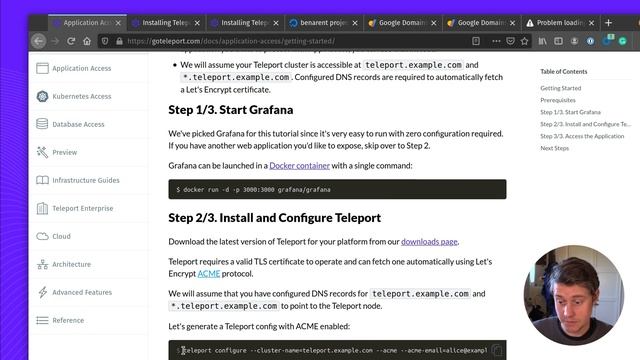The image size is (640, 360).
Task: Bookmark this page with the star icon
Action: tap(524, 41)
